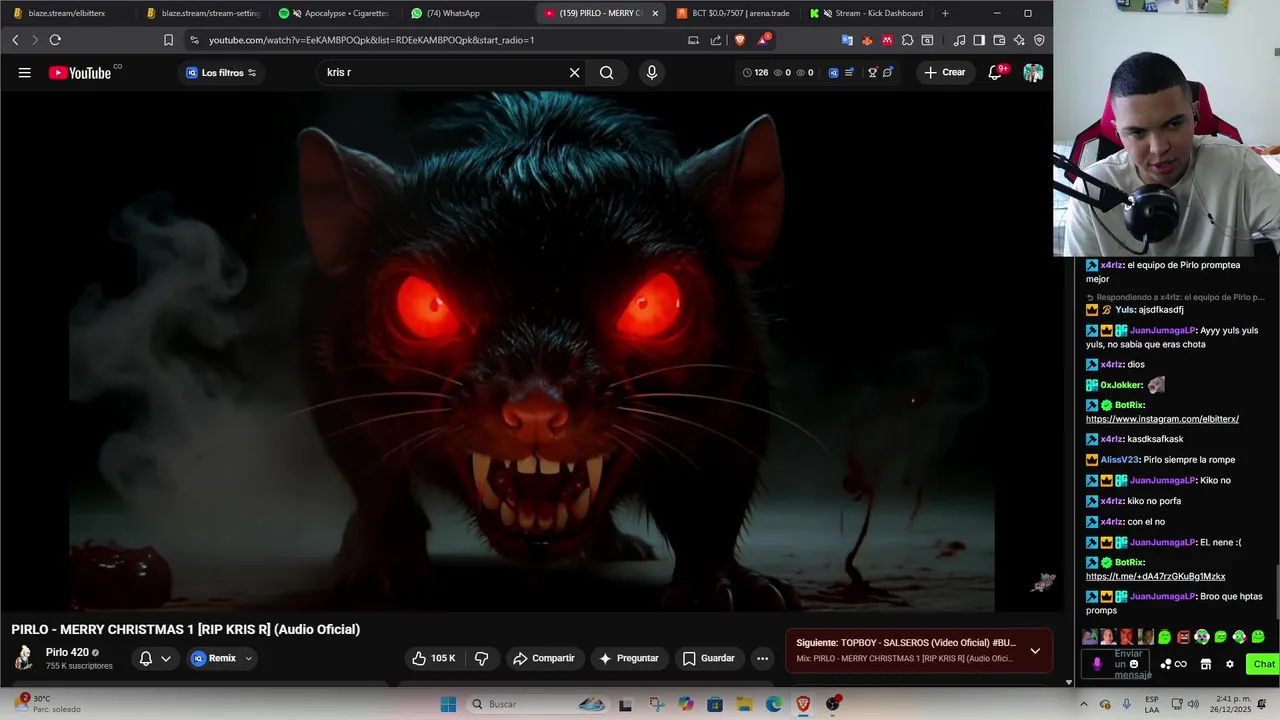Open Microsoft Edge from taskbar
Screen dimensions: 1280x720
point(774,704)
